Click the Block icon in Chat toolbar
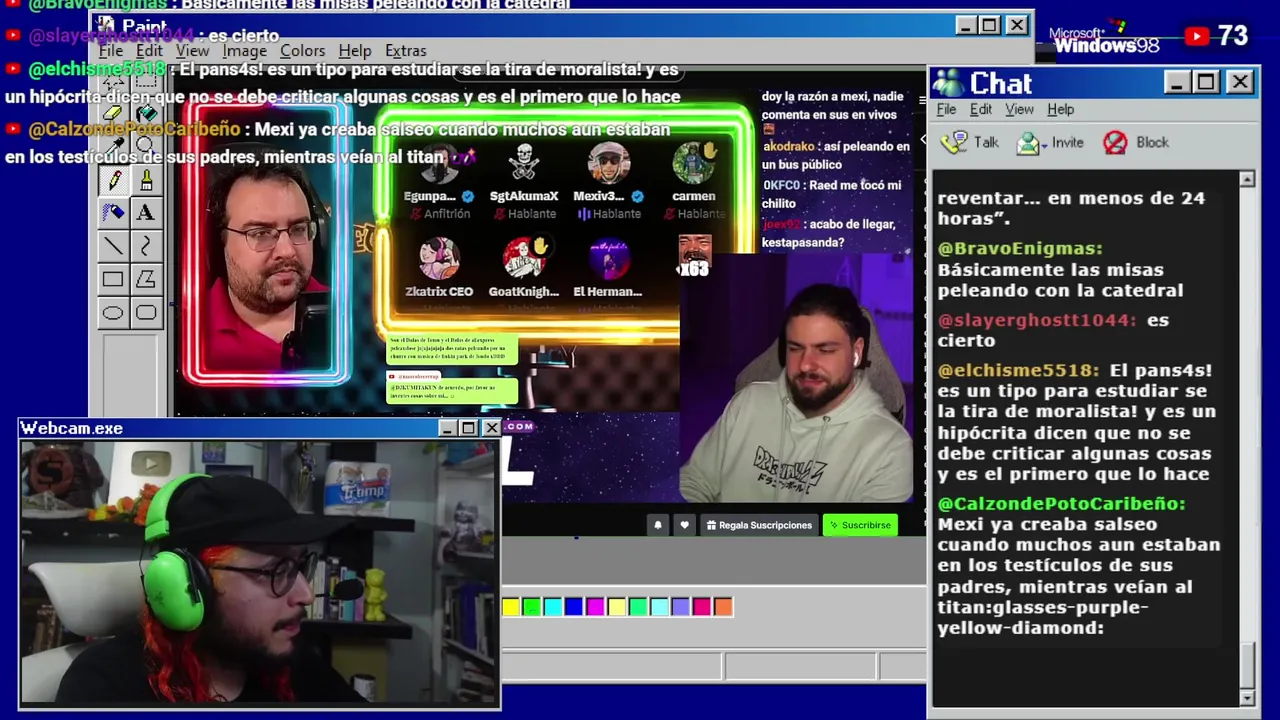This screenshot has height=720, width=1280. [1115, 143]
